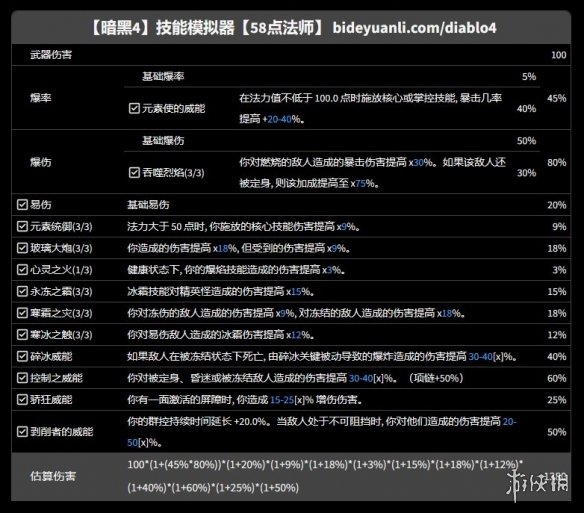584x513 pixels.
Task: Click the 寒霜之灾 value 18%
Action: click(x=557, y=313)
